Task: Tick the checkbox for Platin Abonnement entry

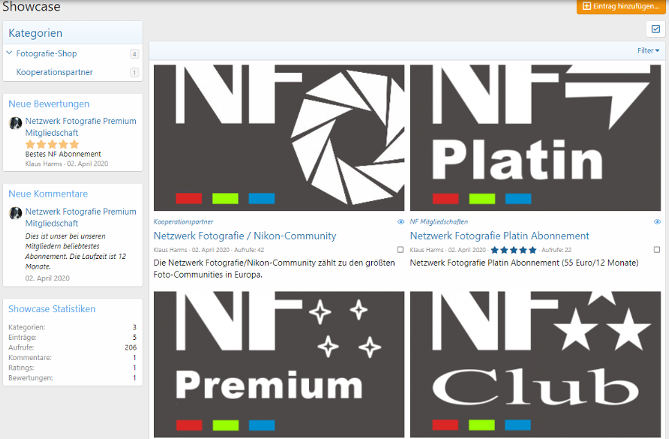Action: pyautogui.click(x=657, y=250)
